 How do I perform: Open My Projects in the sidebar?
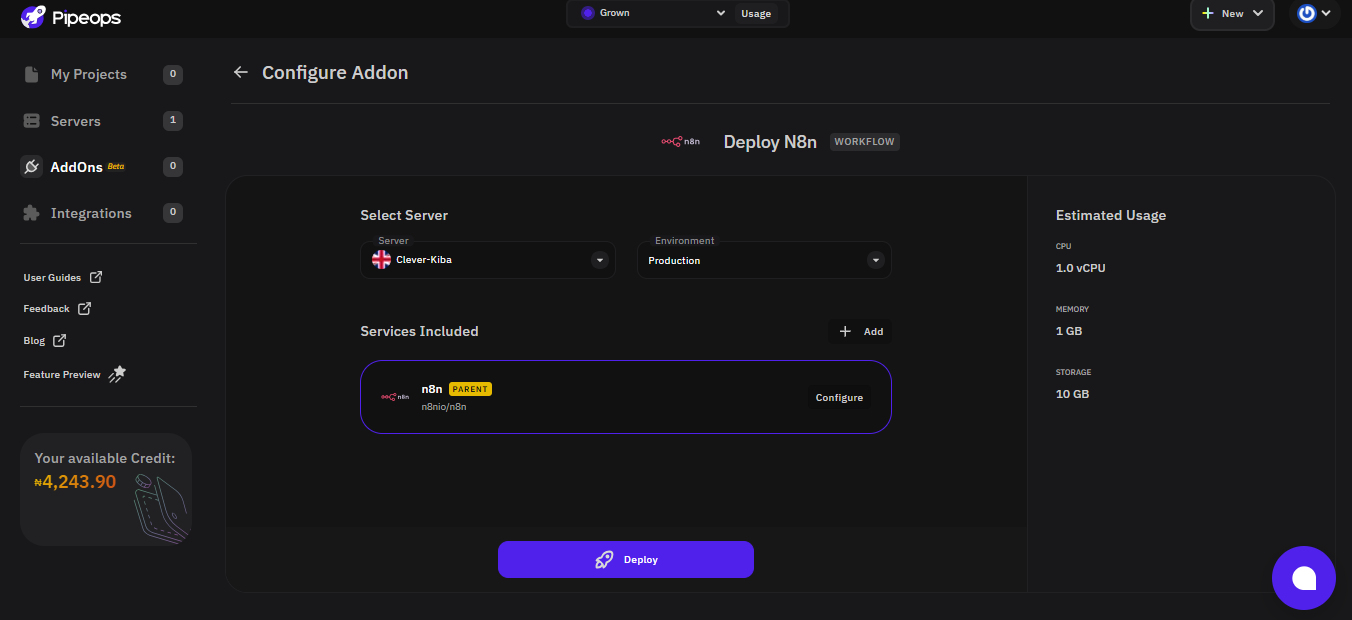[x=103, y=74]
